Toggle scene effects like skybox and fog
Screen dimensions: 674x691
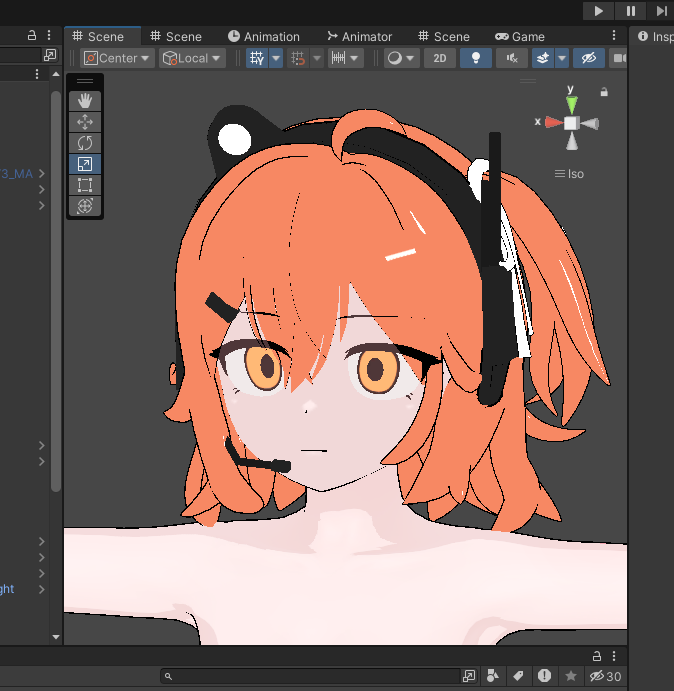(543, 58)
